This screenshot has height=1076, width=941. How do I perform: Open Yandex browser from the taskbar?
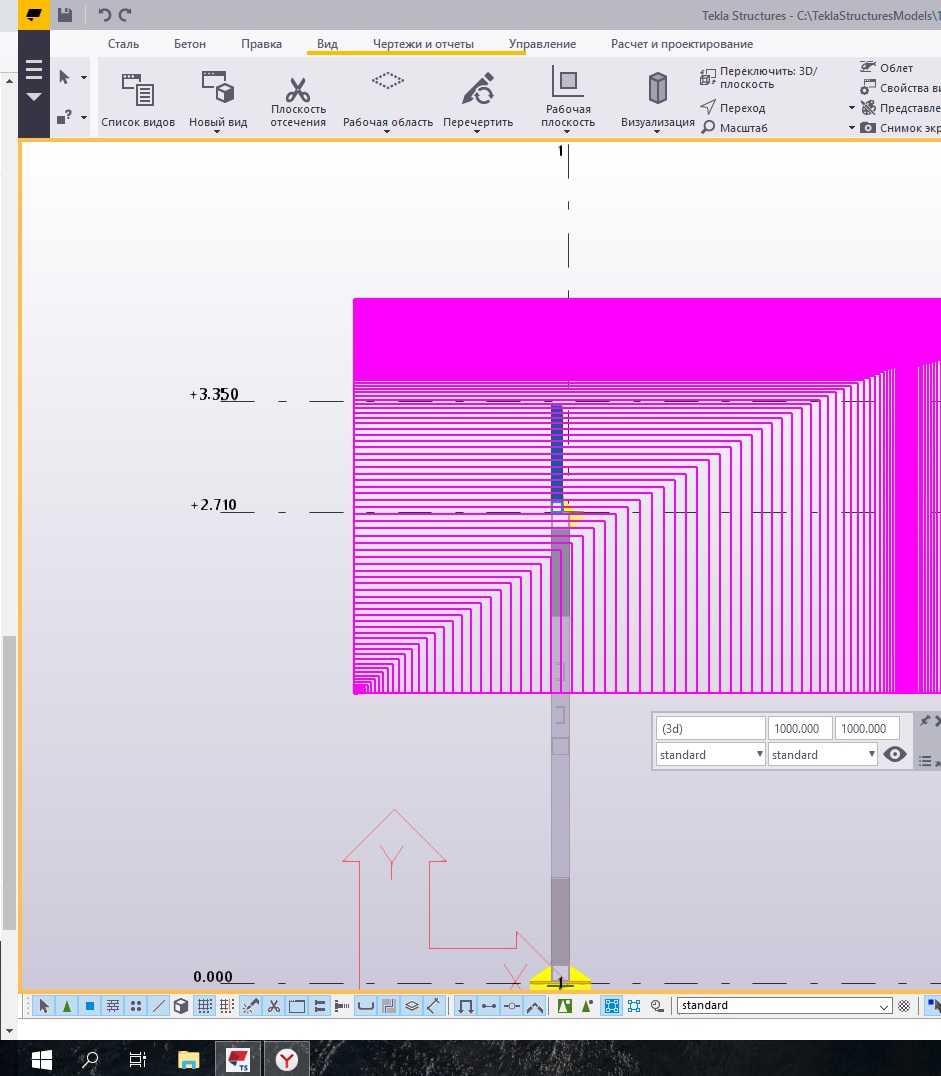point(287,1059)
